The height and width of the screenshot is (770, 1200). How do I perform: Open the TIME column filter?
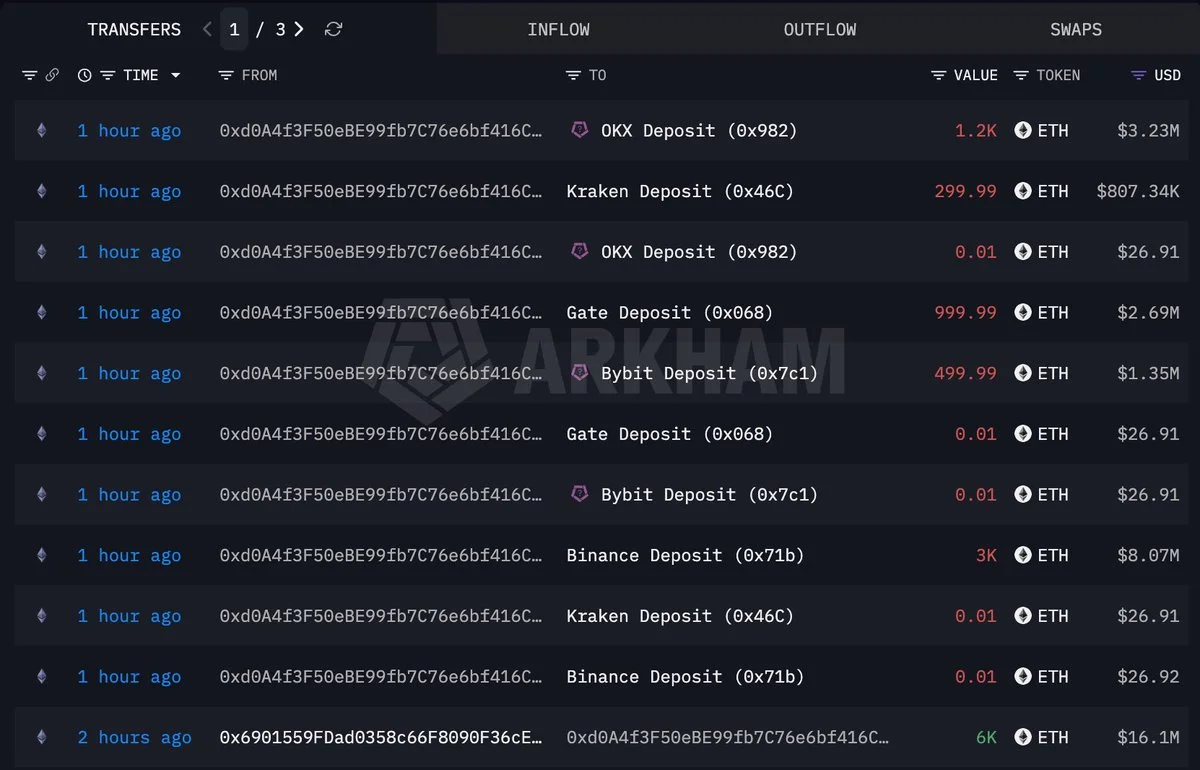tap(107, 75)
